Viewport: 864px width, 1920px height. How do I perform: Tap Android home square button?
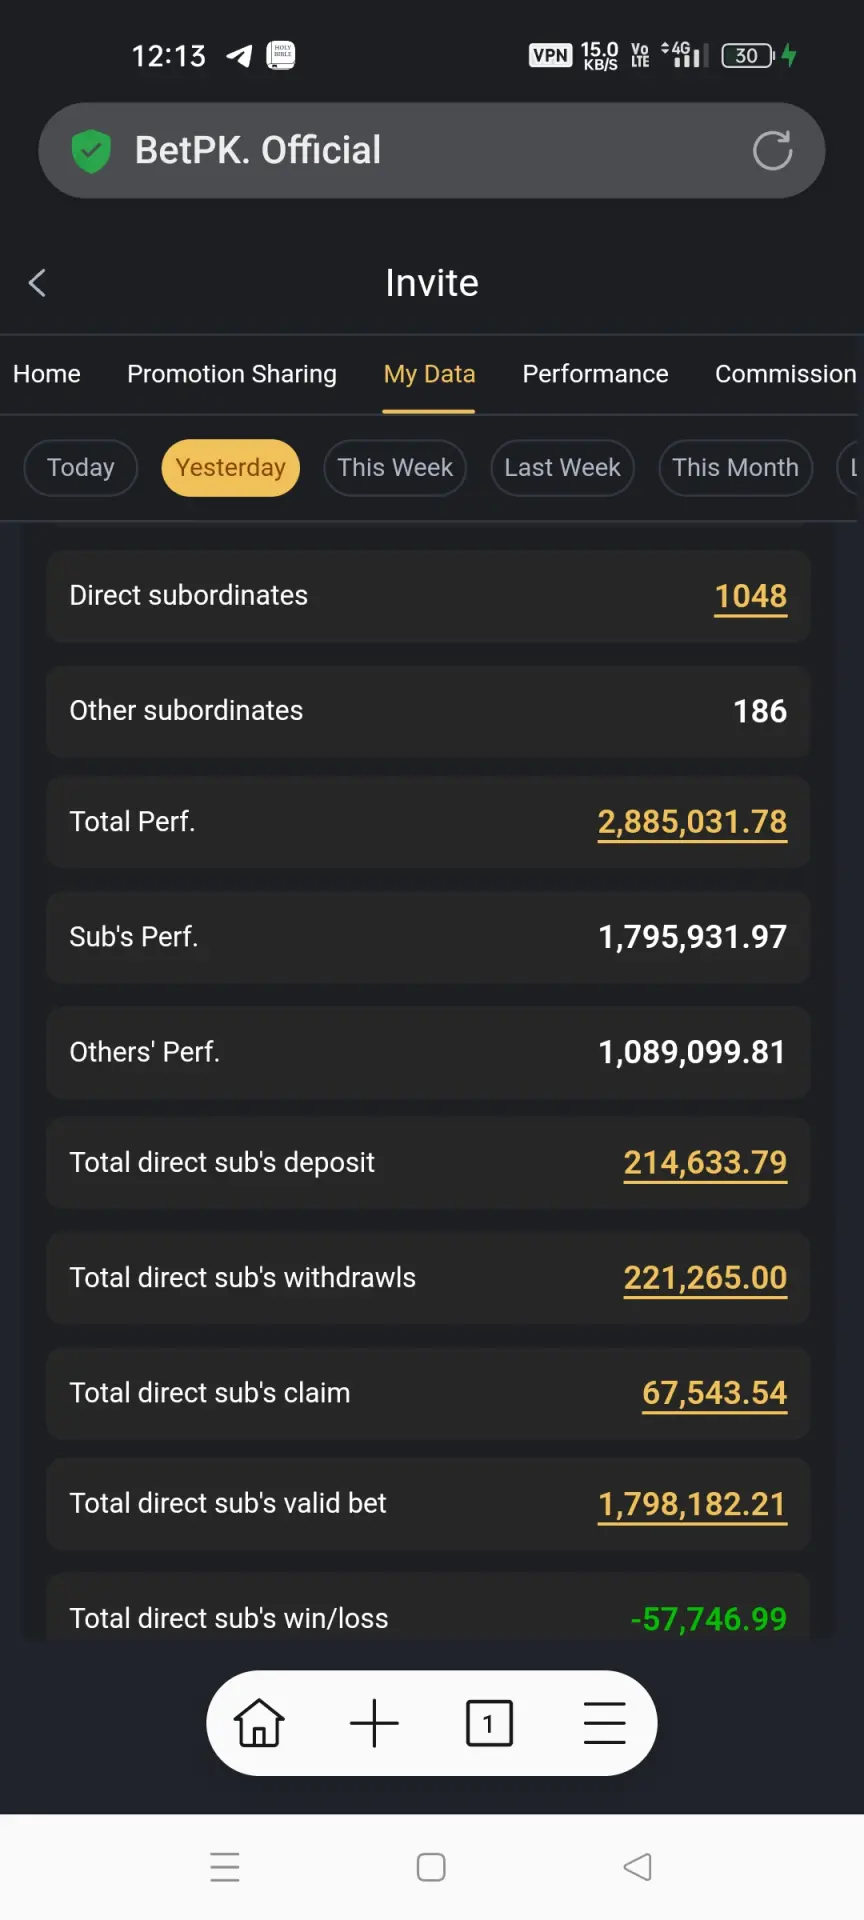(431, 1867)
